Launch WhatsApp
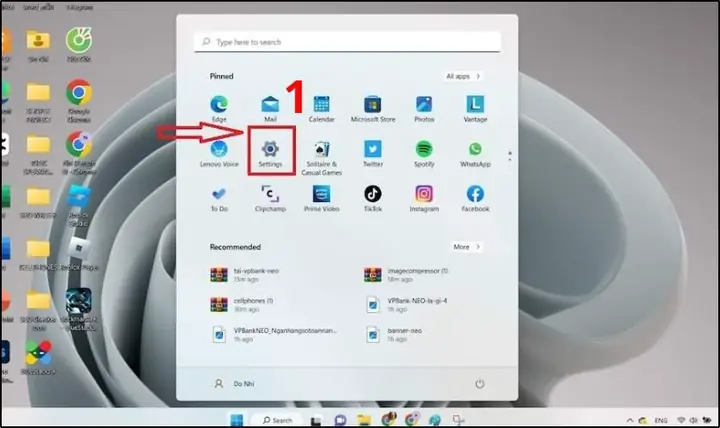Viewport: 720px width, 428px height. click(475, 154)
